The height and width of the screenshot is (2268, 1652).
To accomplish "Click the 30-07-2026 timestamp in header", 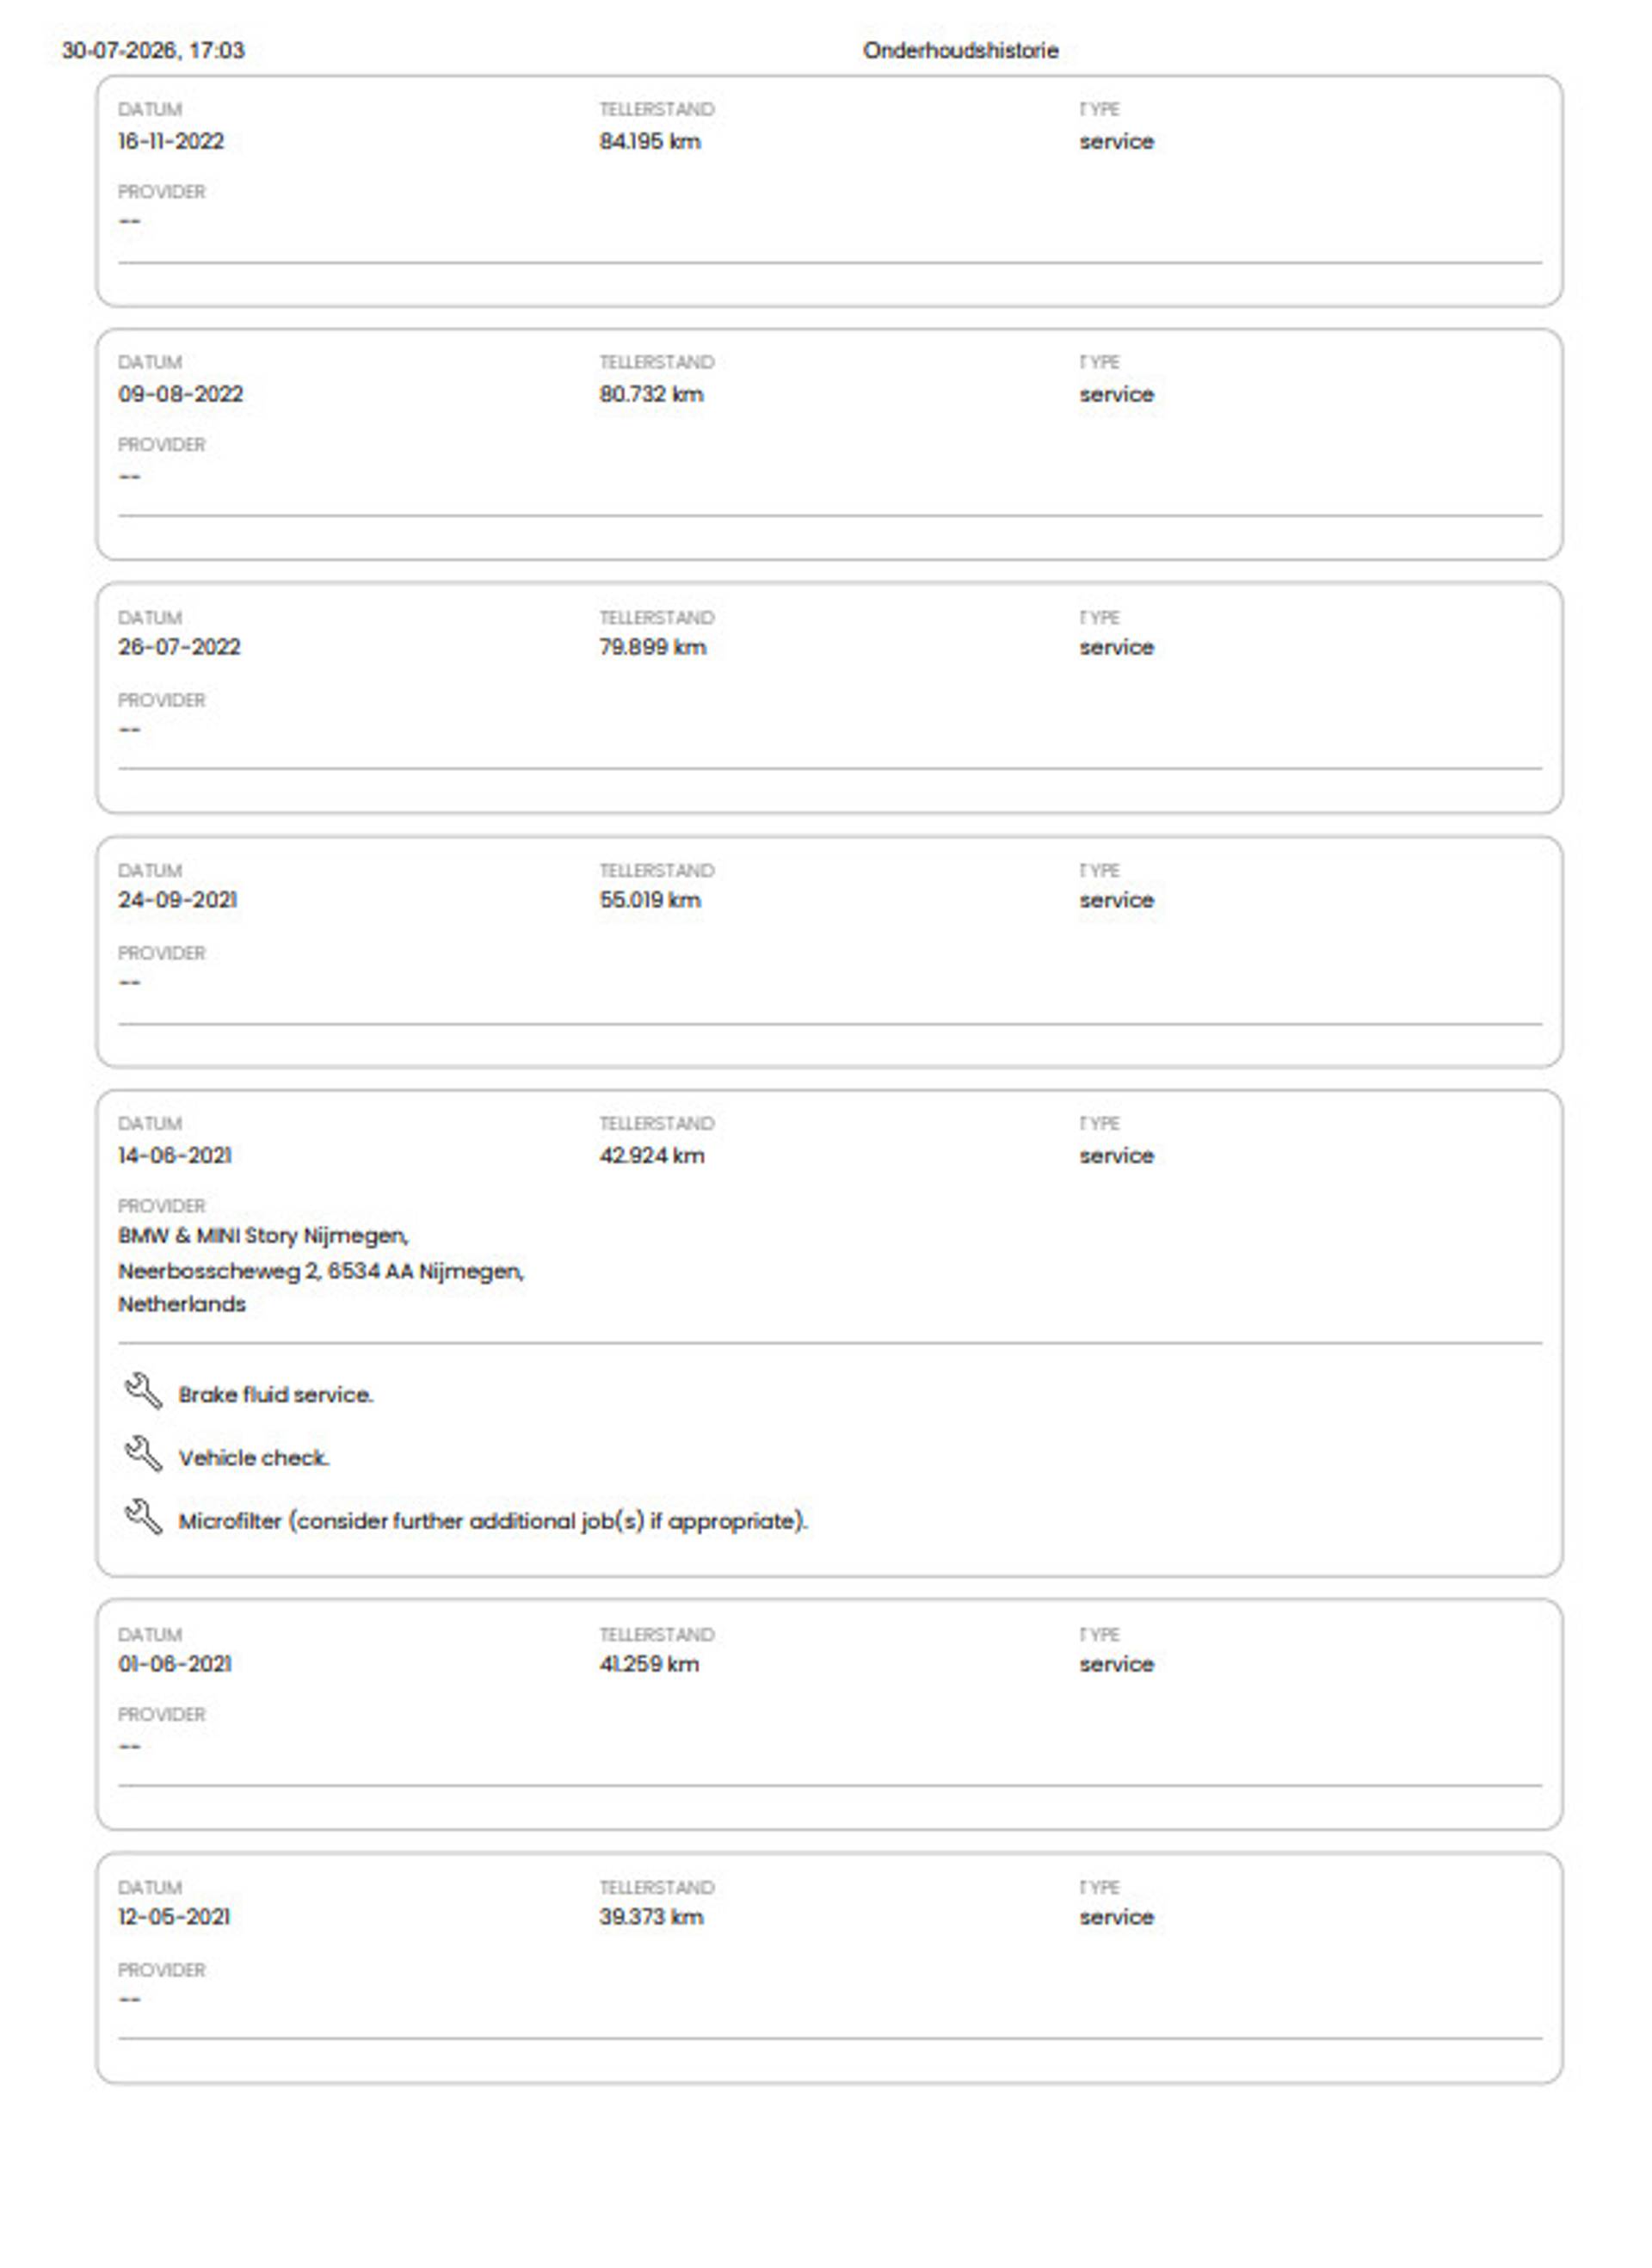I will (x=153, y=50).
